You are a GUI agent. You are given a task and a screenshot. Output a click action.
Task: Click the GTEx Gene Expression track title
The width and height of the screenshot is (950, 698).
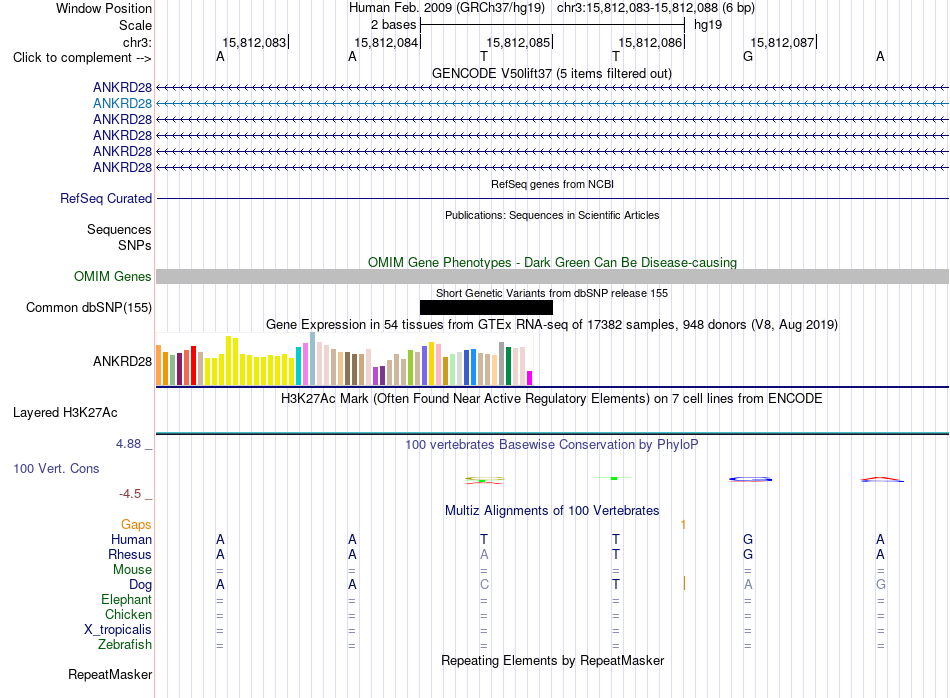pyautogui.click(x=552, y=325)
